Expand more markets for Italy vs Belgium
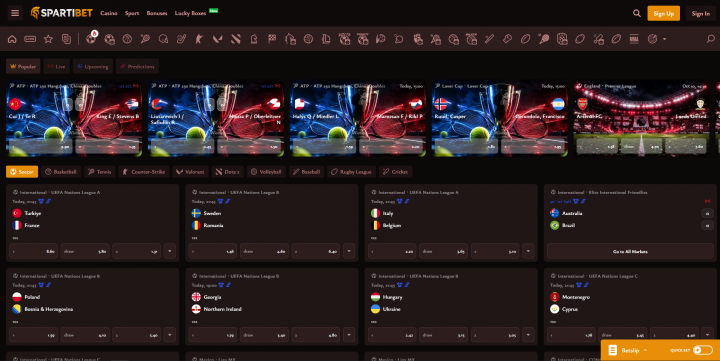The width and height of the screenshot is (720, 361). point(529,251)
